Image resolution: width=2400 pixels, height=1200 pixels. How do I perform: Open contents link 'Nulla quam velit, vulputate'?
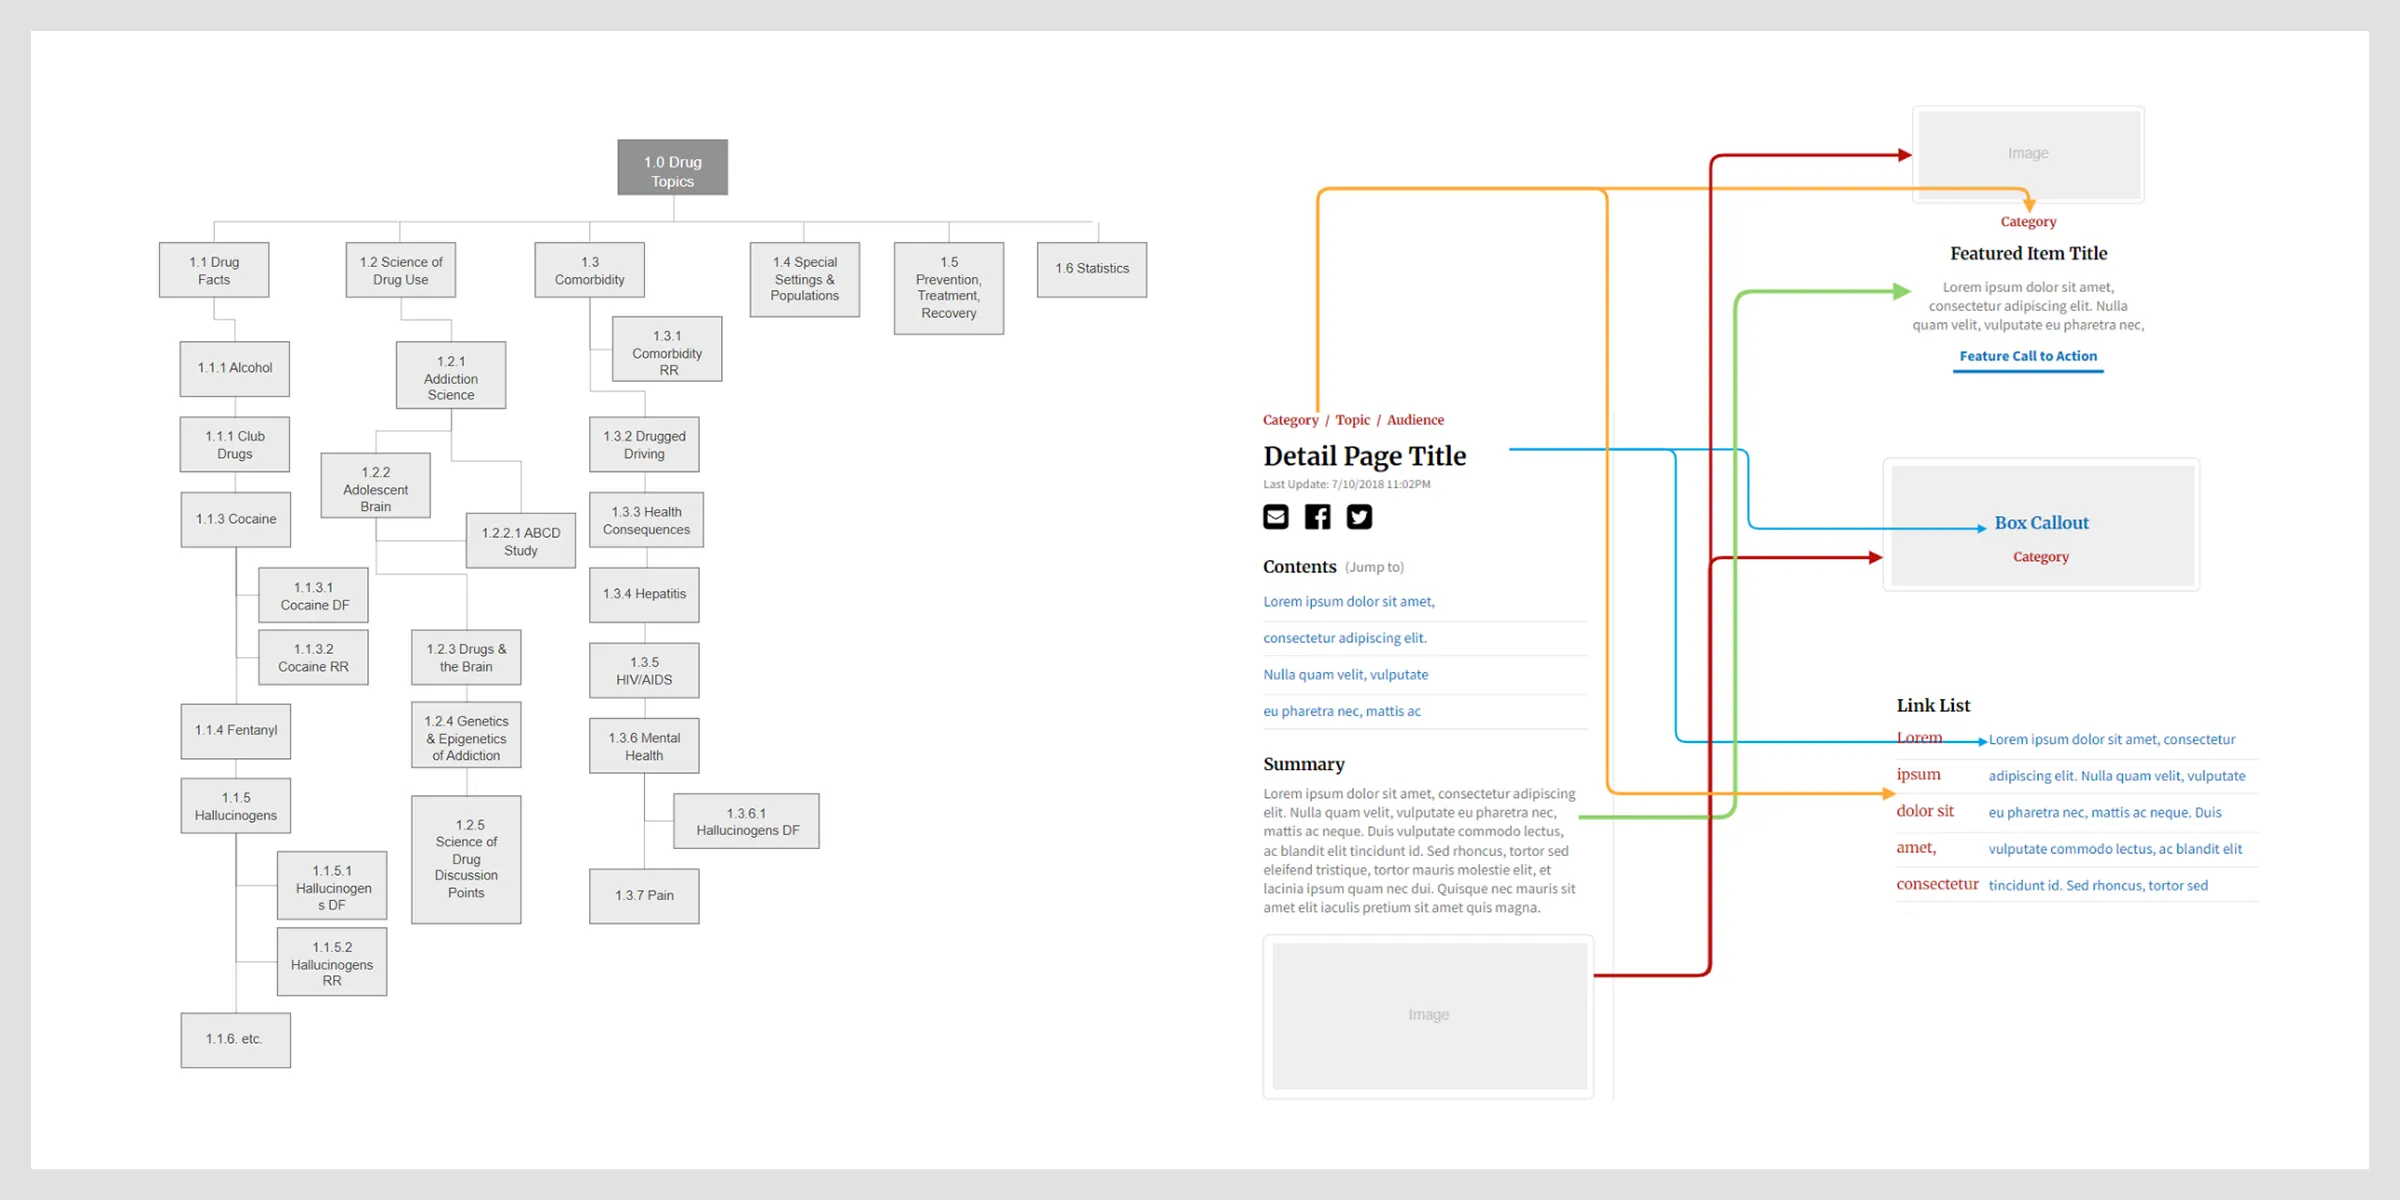[x=1346, y=674]
